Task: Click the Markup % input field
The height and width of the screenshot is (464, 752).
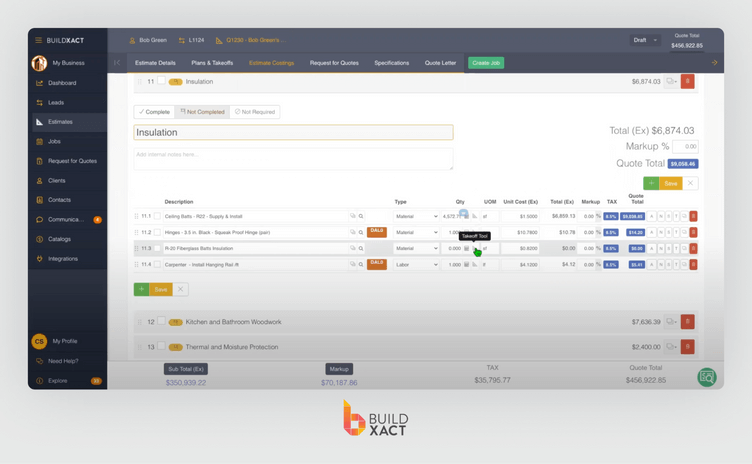Action: click(685, 146)
